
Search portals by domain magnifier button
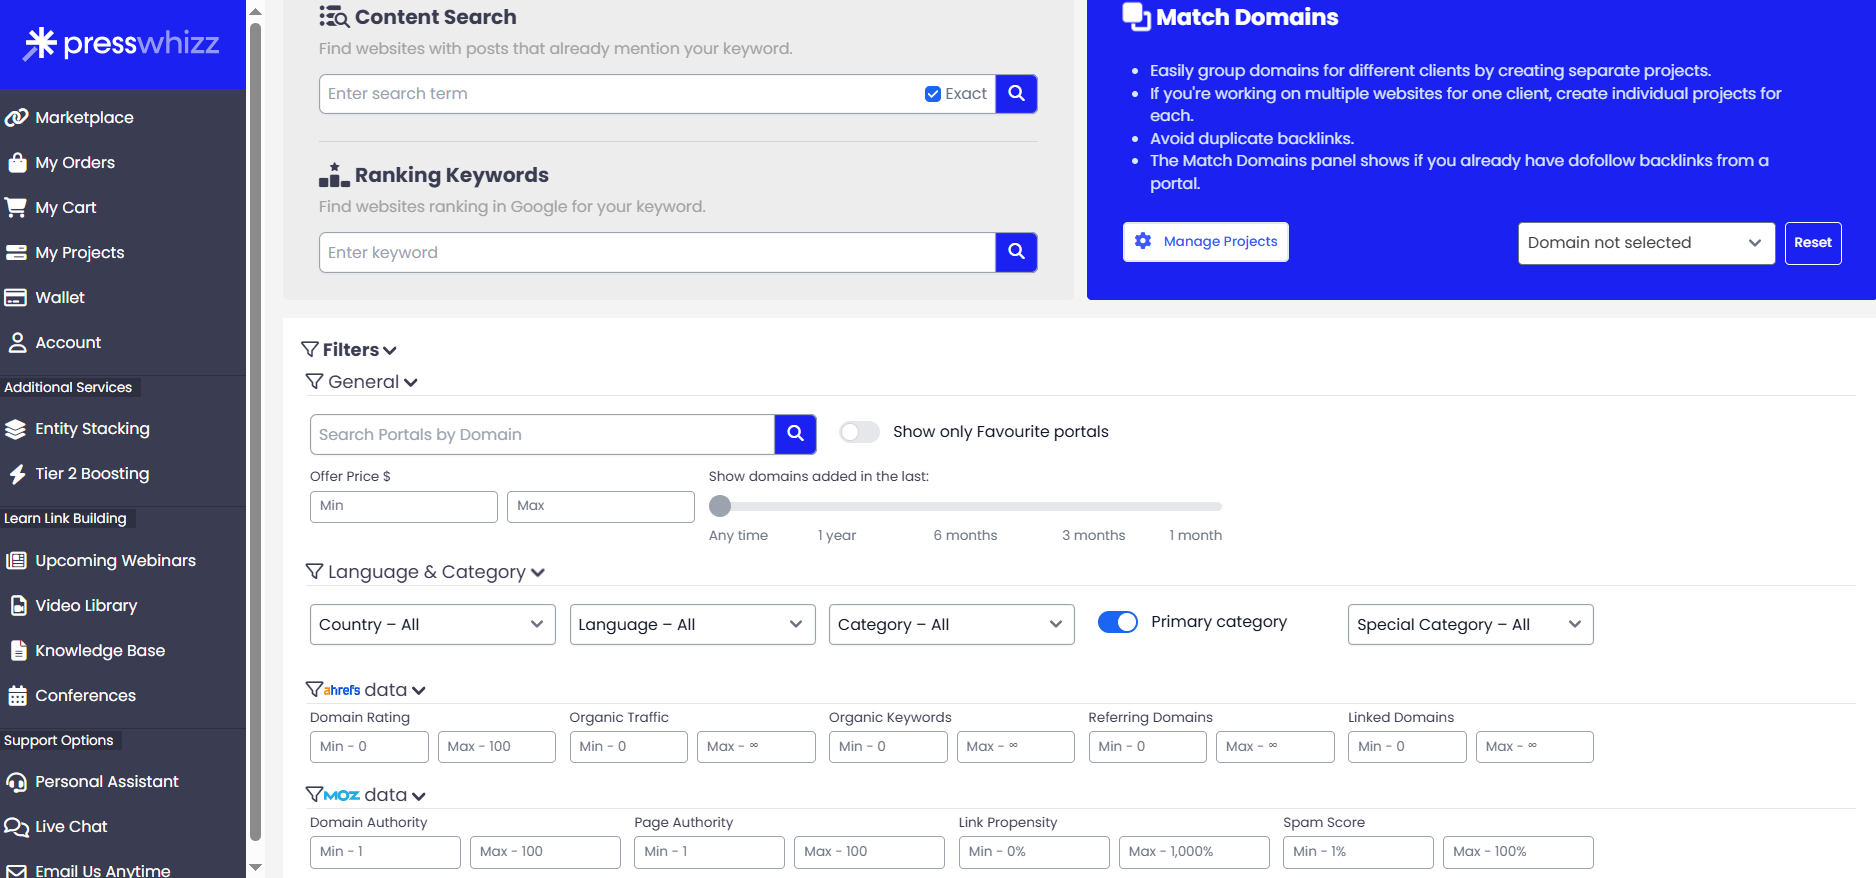[x=795, y=434]
